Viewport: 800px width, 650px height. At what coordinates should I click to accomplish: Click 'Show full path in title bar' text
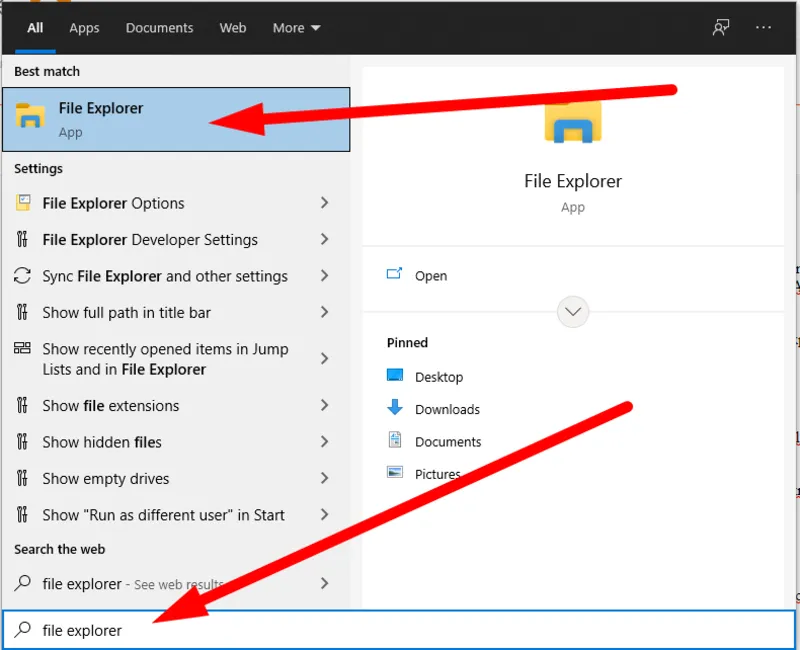point(127,312)
